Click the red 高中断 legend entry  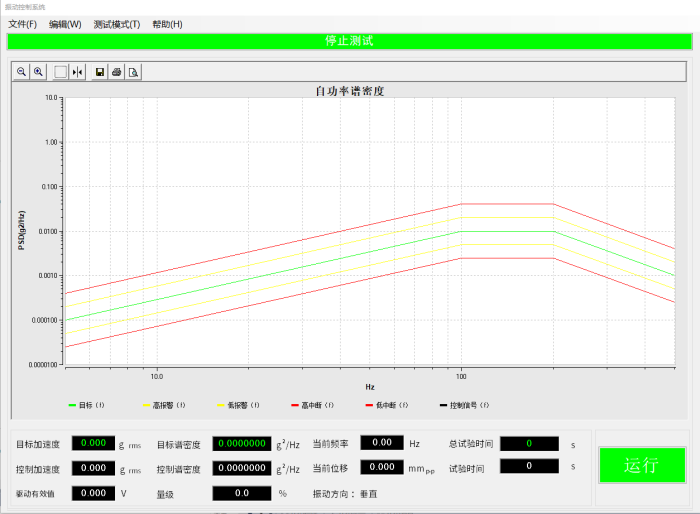(310, 405)
